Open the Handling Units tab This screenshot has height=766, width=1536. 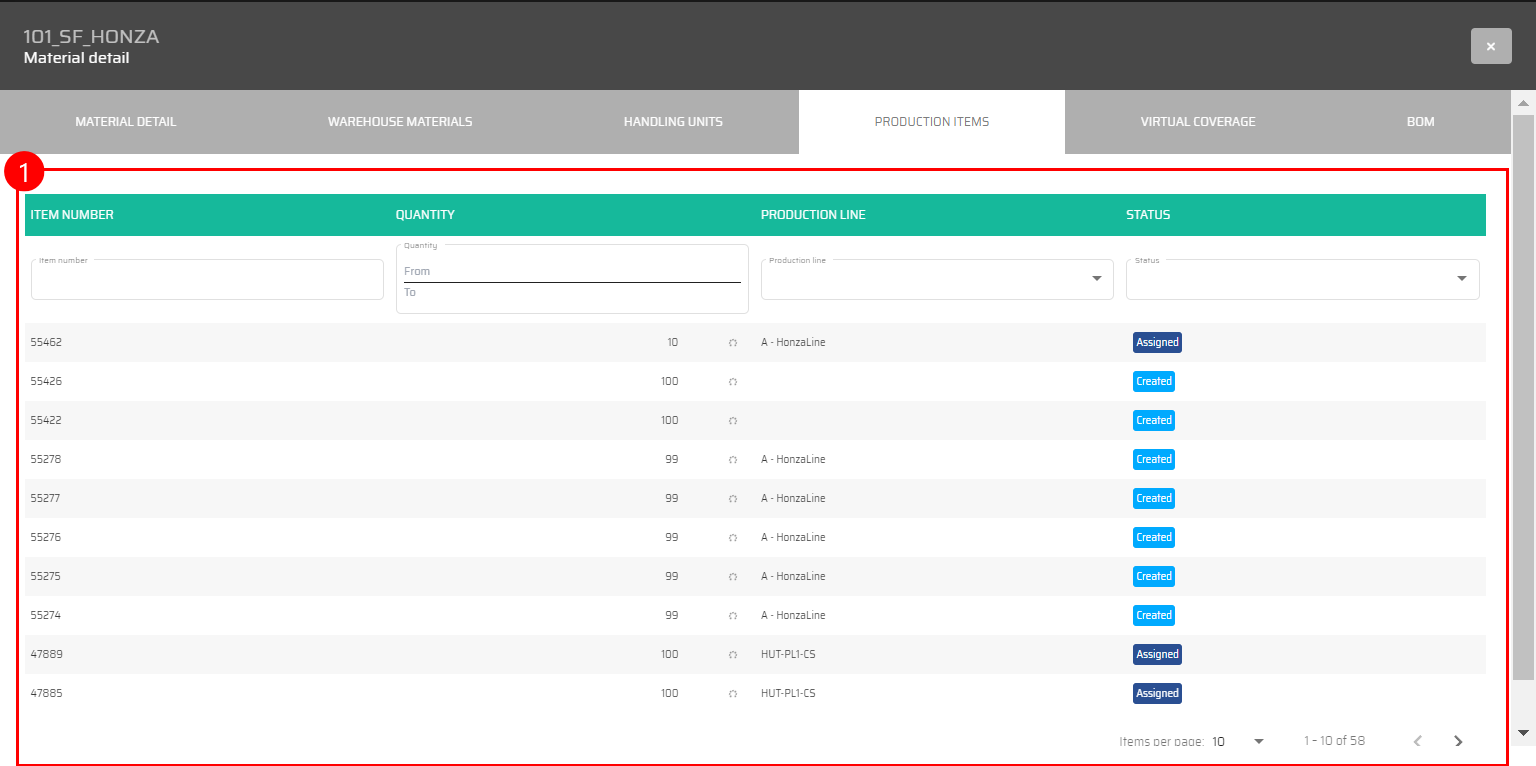tap(673, 122)
